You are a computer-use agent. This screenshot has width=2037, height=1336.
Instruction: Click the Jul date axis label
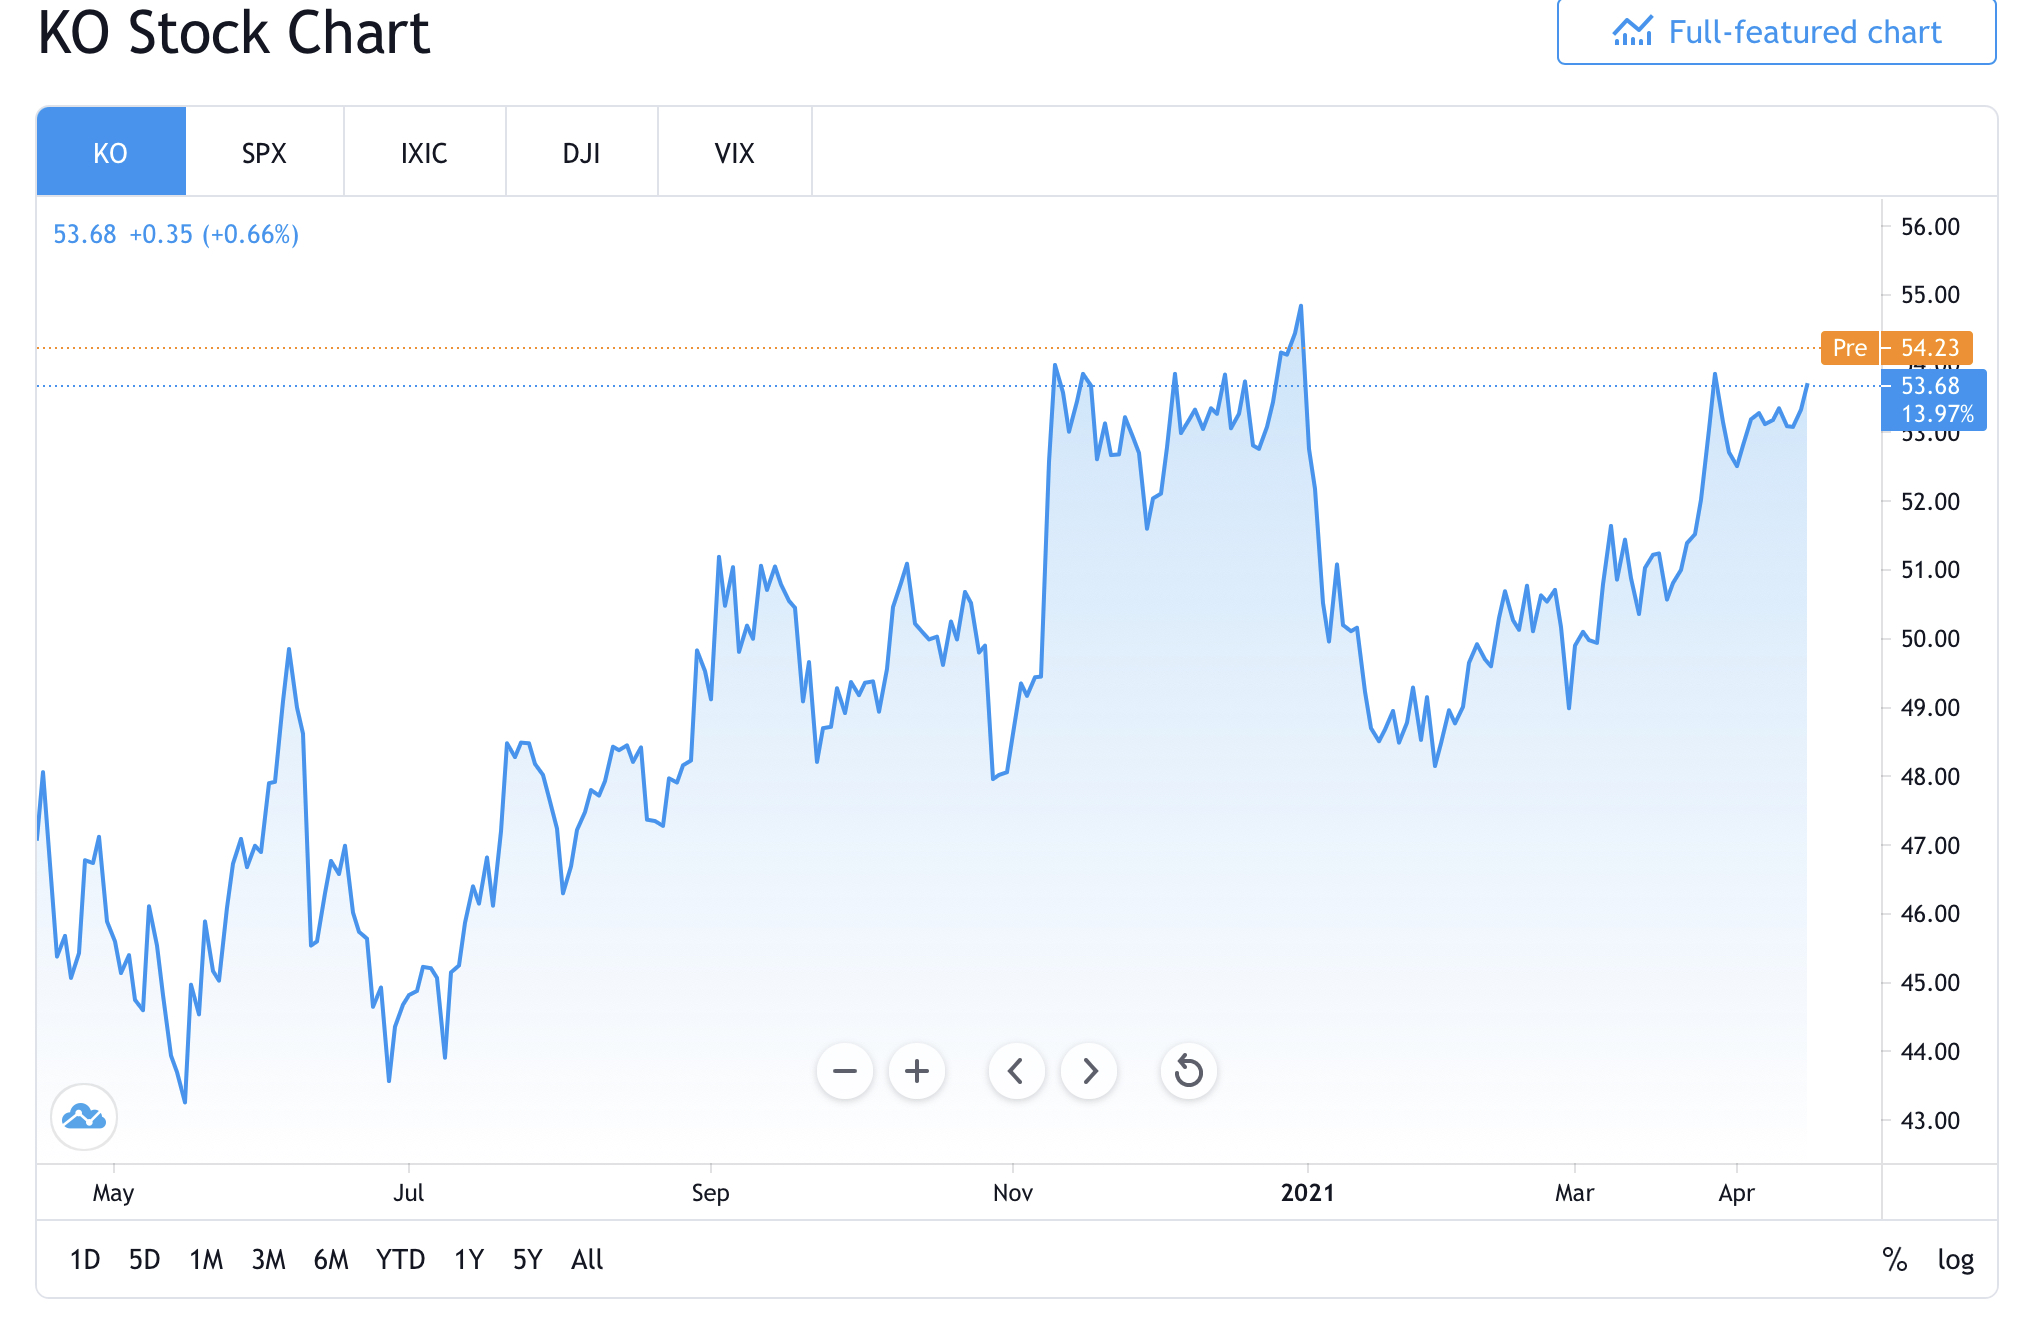coord(409,1192)
